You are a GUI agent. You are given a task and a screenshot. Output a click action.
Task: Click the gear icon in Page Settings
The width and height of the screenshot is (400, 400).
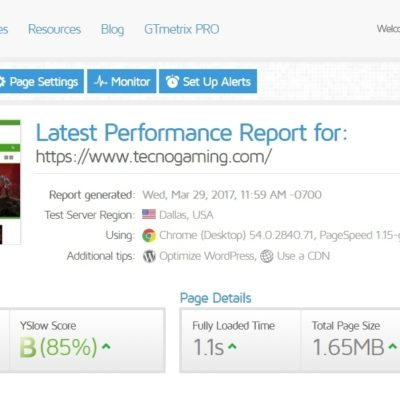2,82
